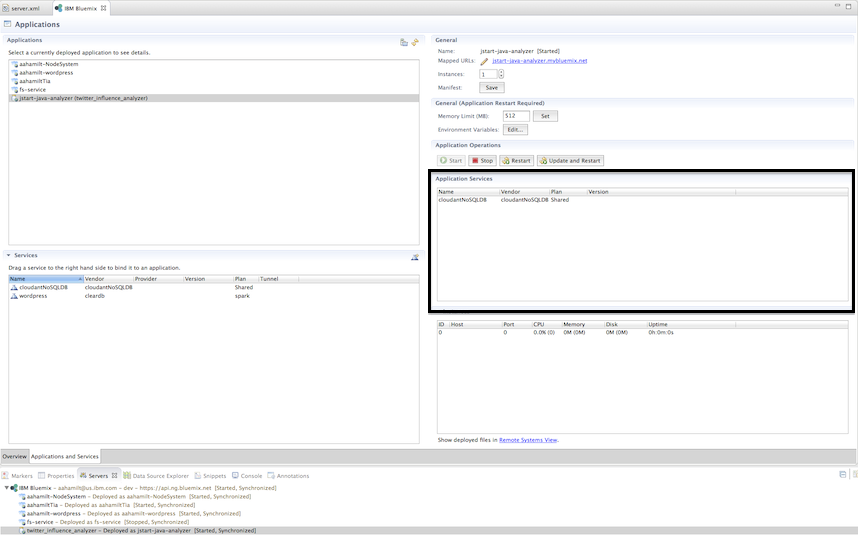
Task: Click Update and Restart button
Action: coord(570,161)
